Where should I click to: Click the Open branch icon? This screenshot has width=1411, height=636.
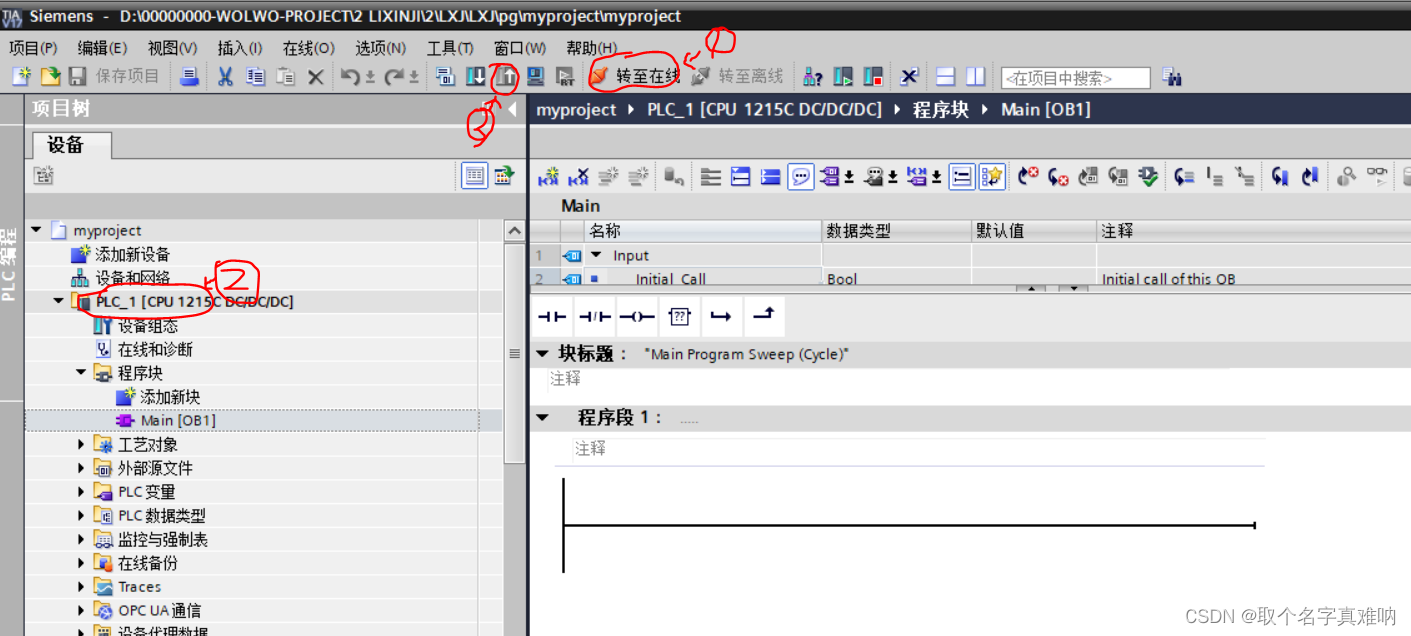tap(721, 316)
